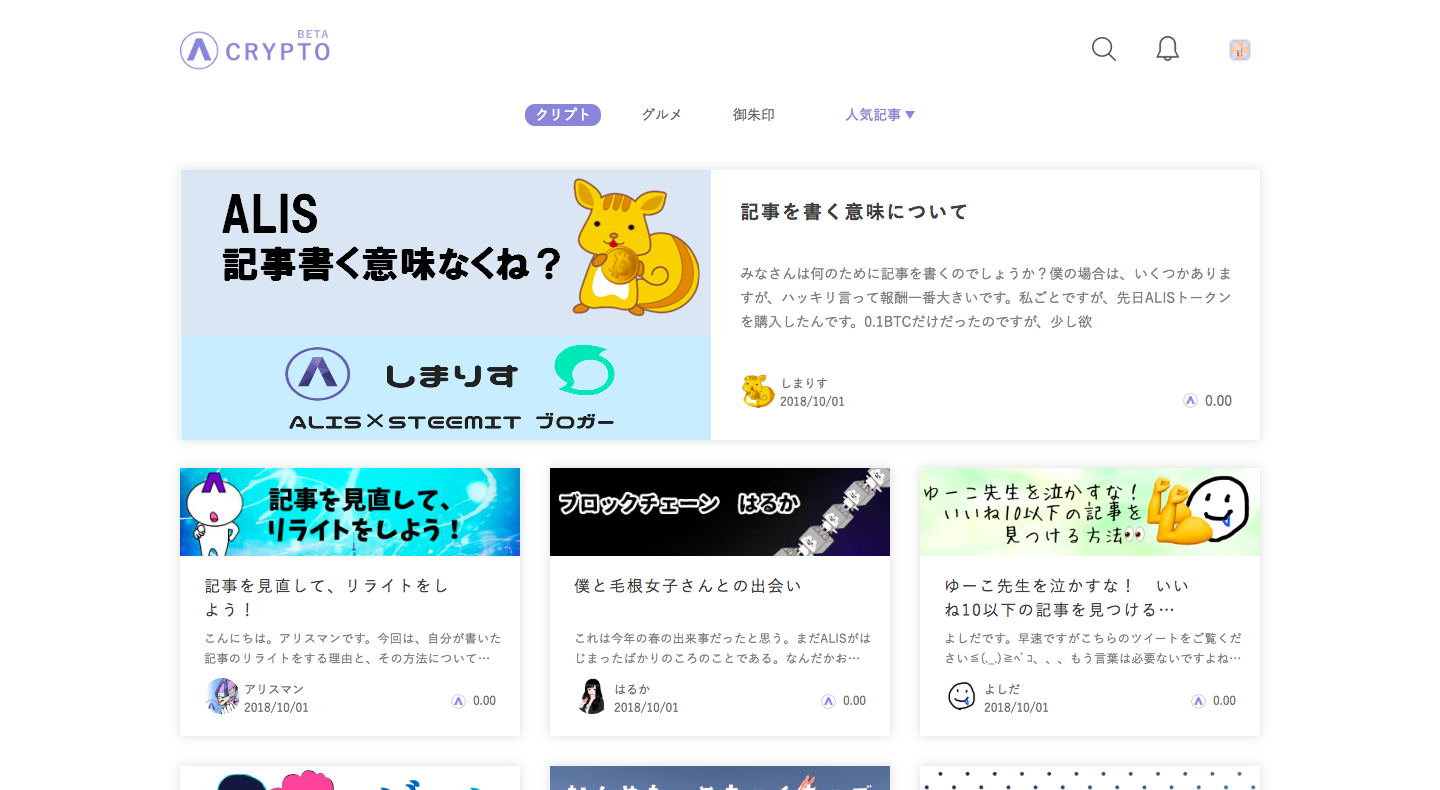Open the notifications bell
The image size is (1440, 790).
coord(1167,49)
